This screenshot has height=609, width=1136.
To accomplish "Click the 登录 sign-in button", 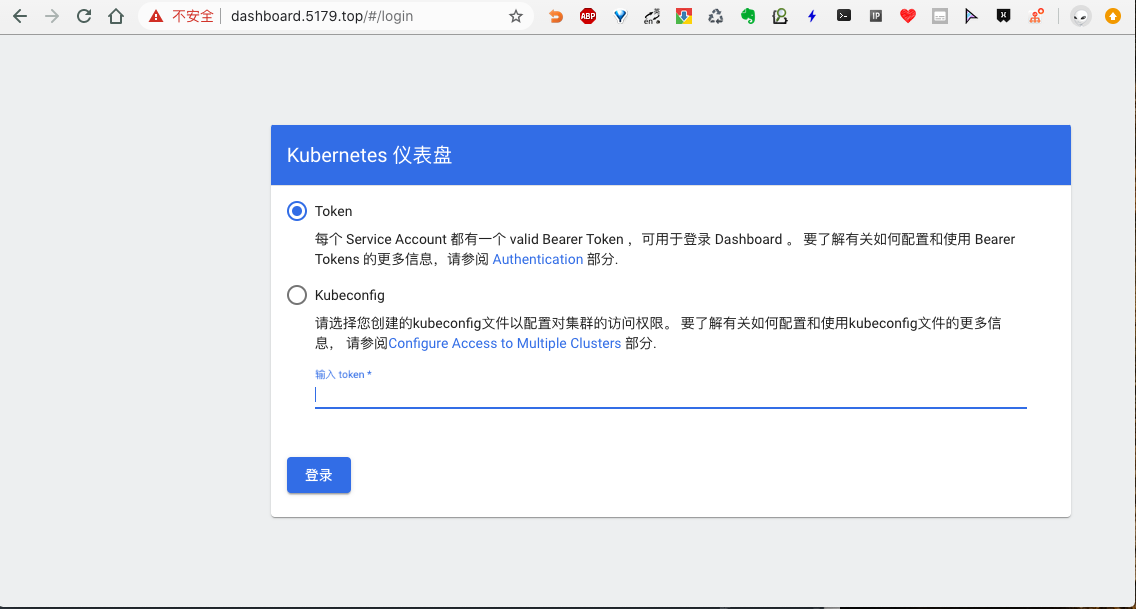I will 319,475.
